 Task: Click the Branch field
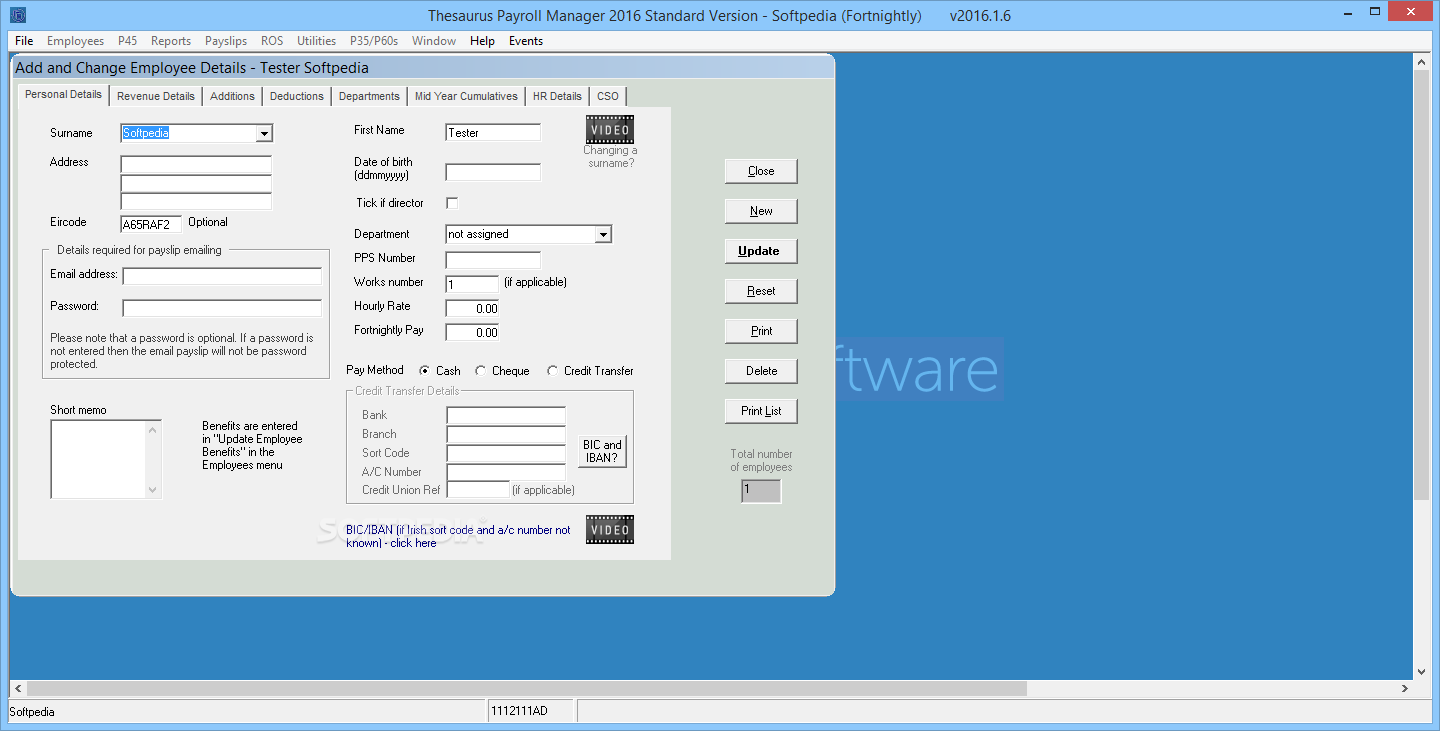click(506, 434)
